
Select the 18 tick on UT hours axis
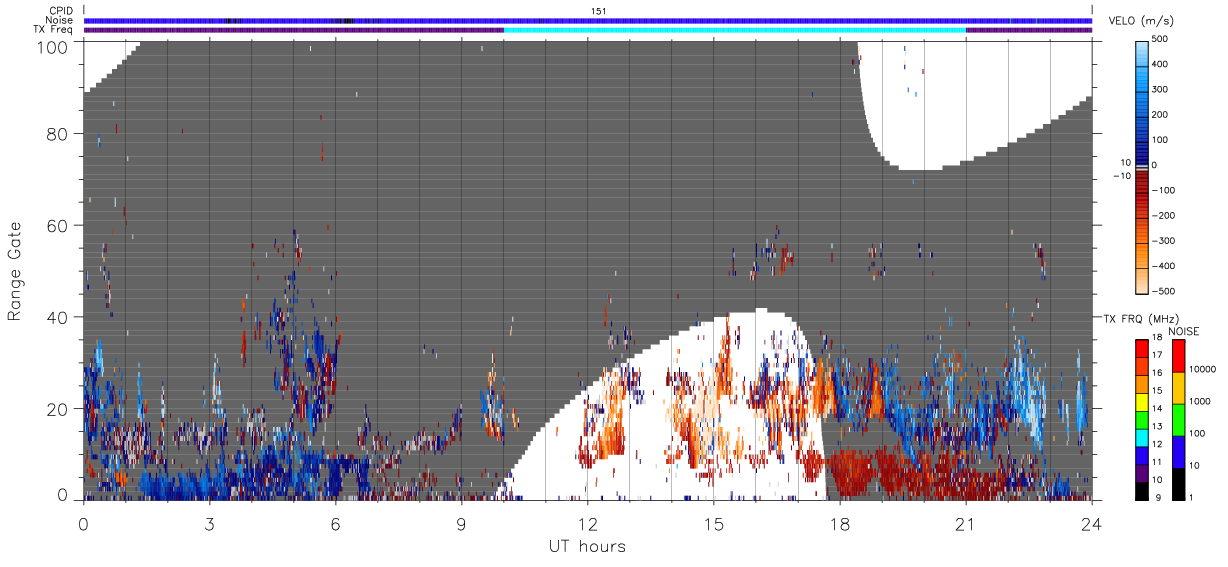(x=839, y=523)
